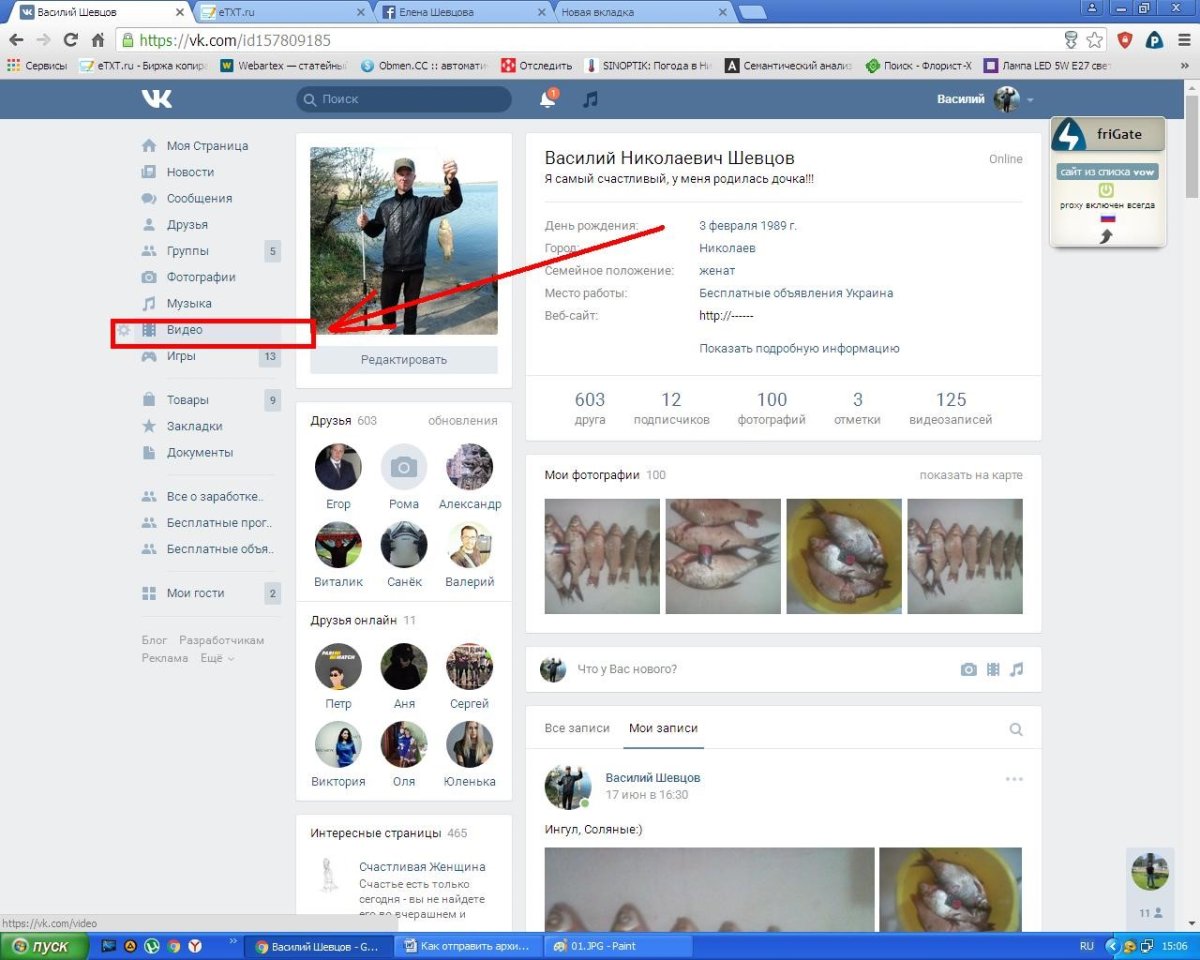Search wall posts with magnifier icon
Image resolution: width=1200 pixels, height=960 pixels.
point(1016,730)
